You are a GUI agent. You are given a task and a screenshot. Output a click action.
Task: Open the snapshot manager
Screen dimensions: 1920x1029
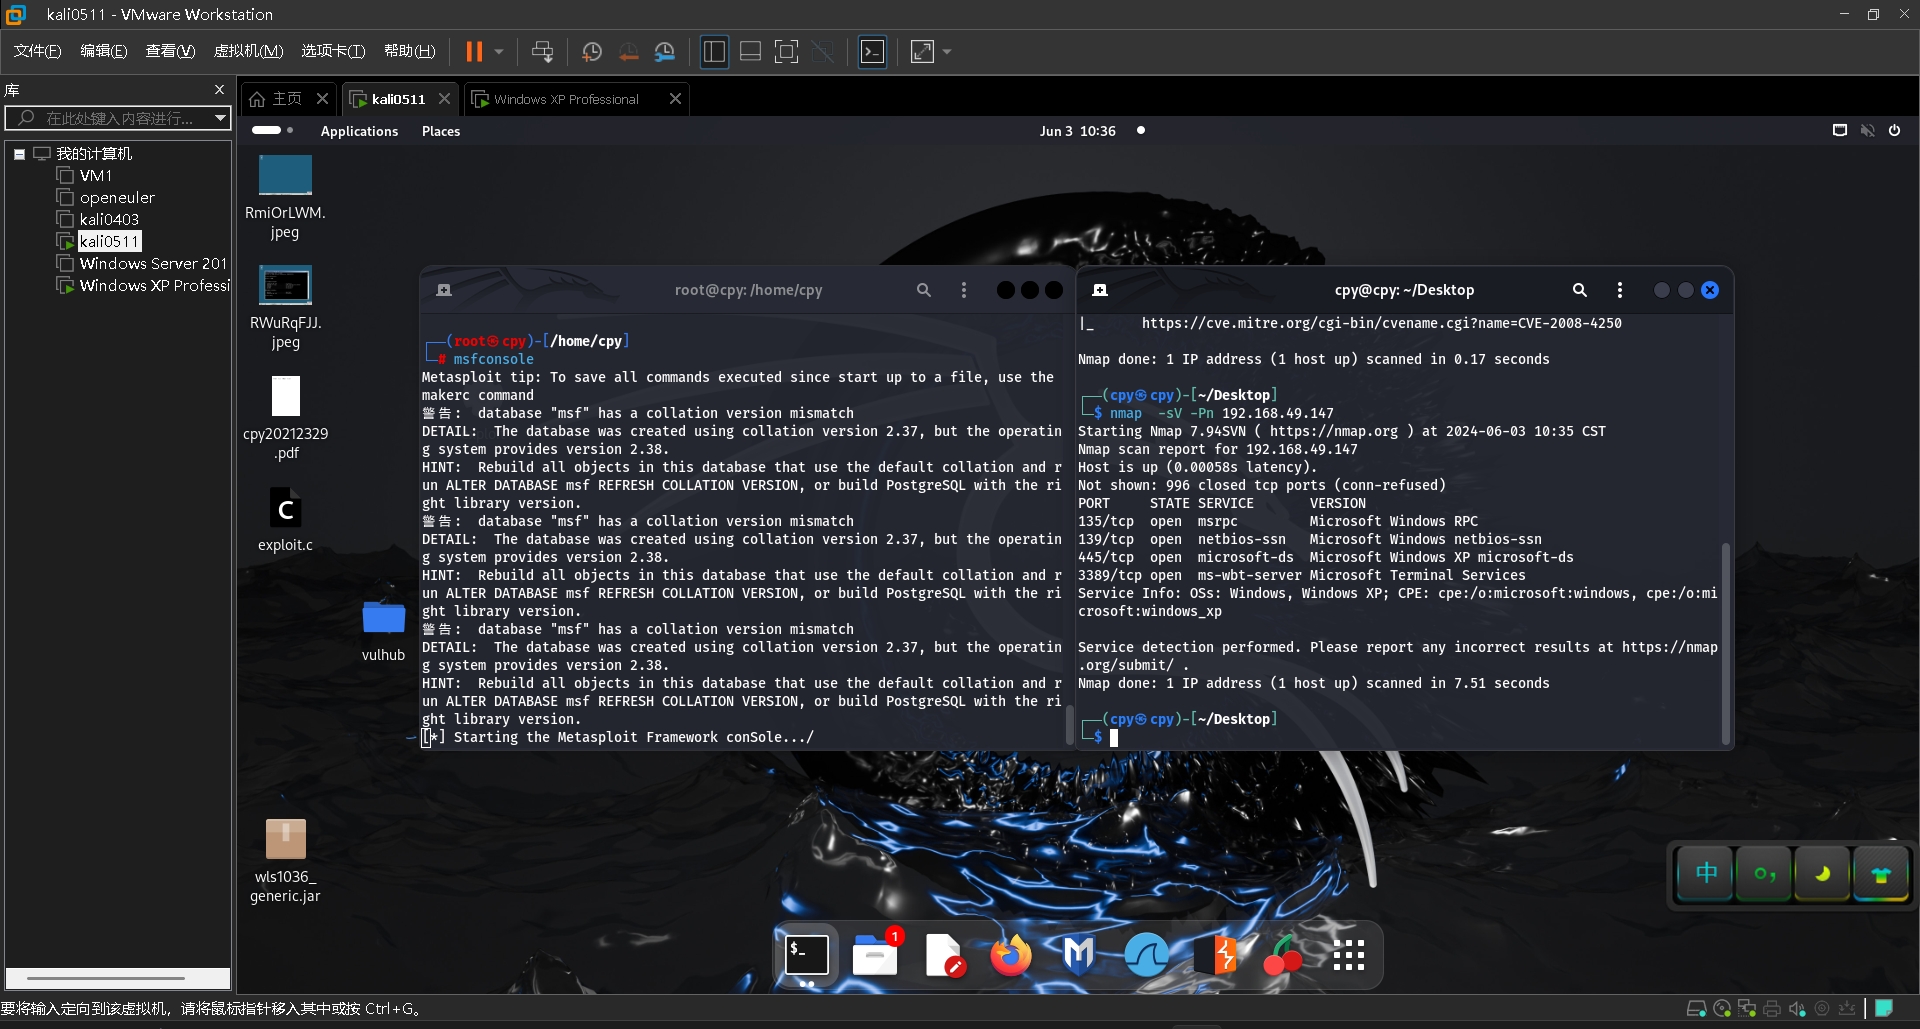(665, 52)
